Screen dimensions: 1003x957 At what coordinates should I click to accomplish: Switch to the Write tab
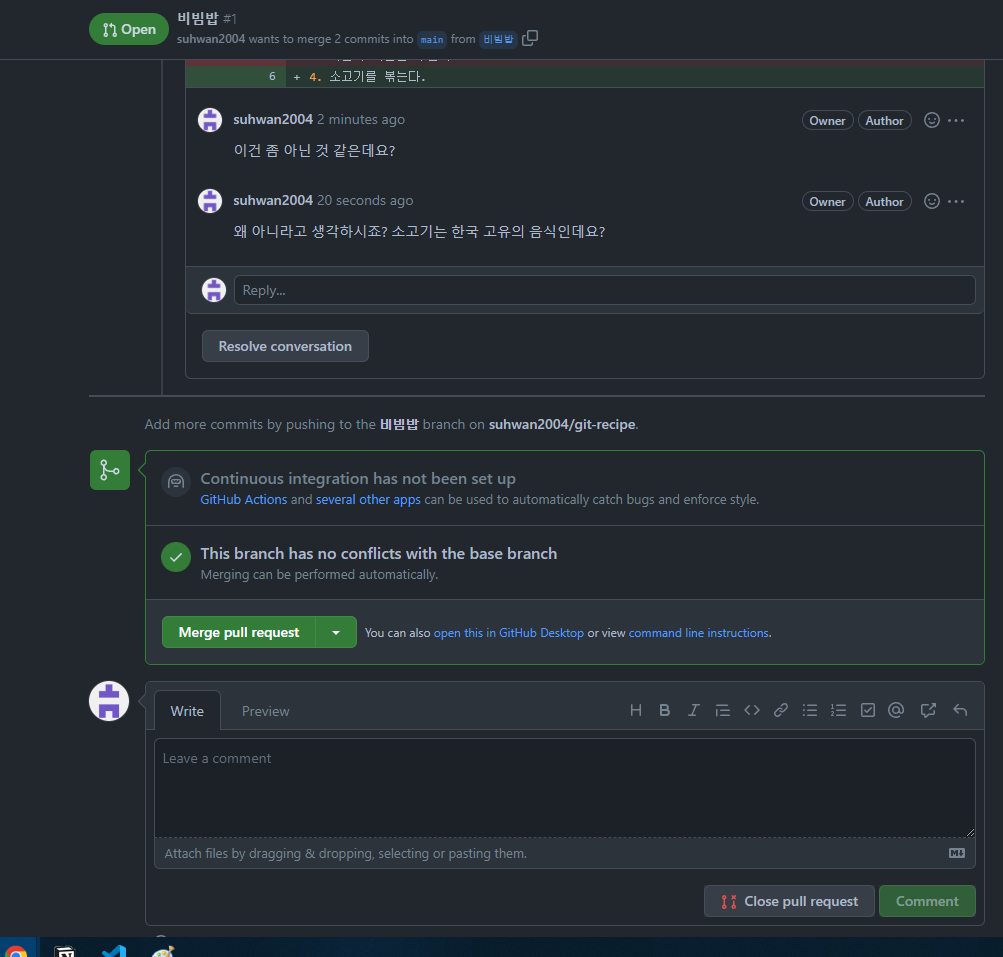point(187,711)
